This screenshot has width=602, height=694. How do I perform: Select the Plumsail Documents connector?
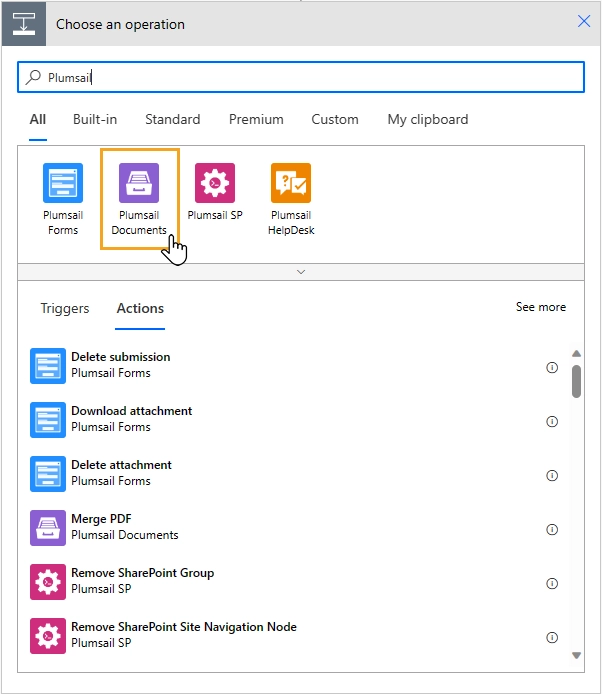(x=139, y=199)
